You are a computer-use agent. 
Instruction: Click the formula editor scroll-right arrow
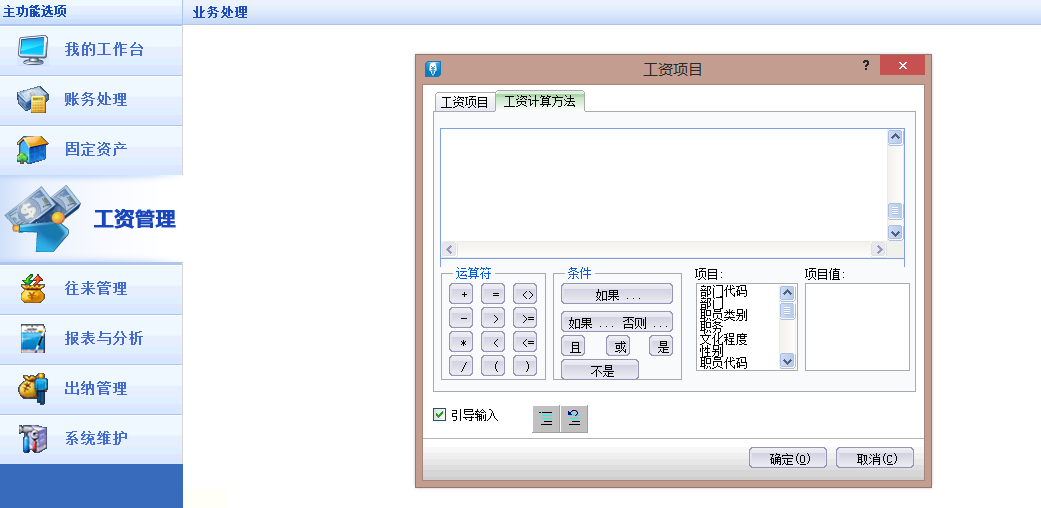879,249
